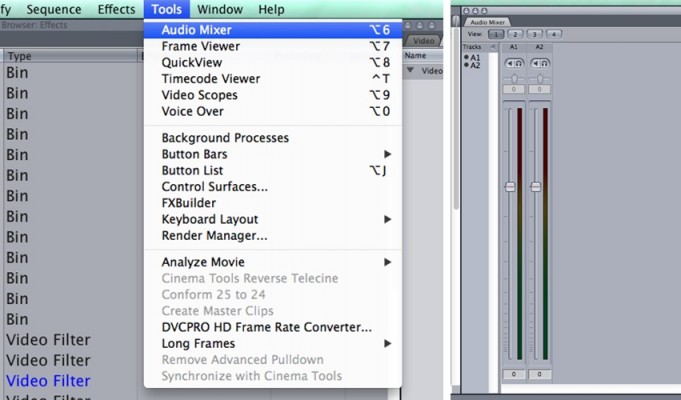
Task: Toggle the A2 track visibility dot
Action: 466,65
